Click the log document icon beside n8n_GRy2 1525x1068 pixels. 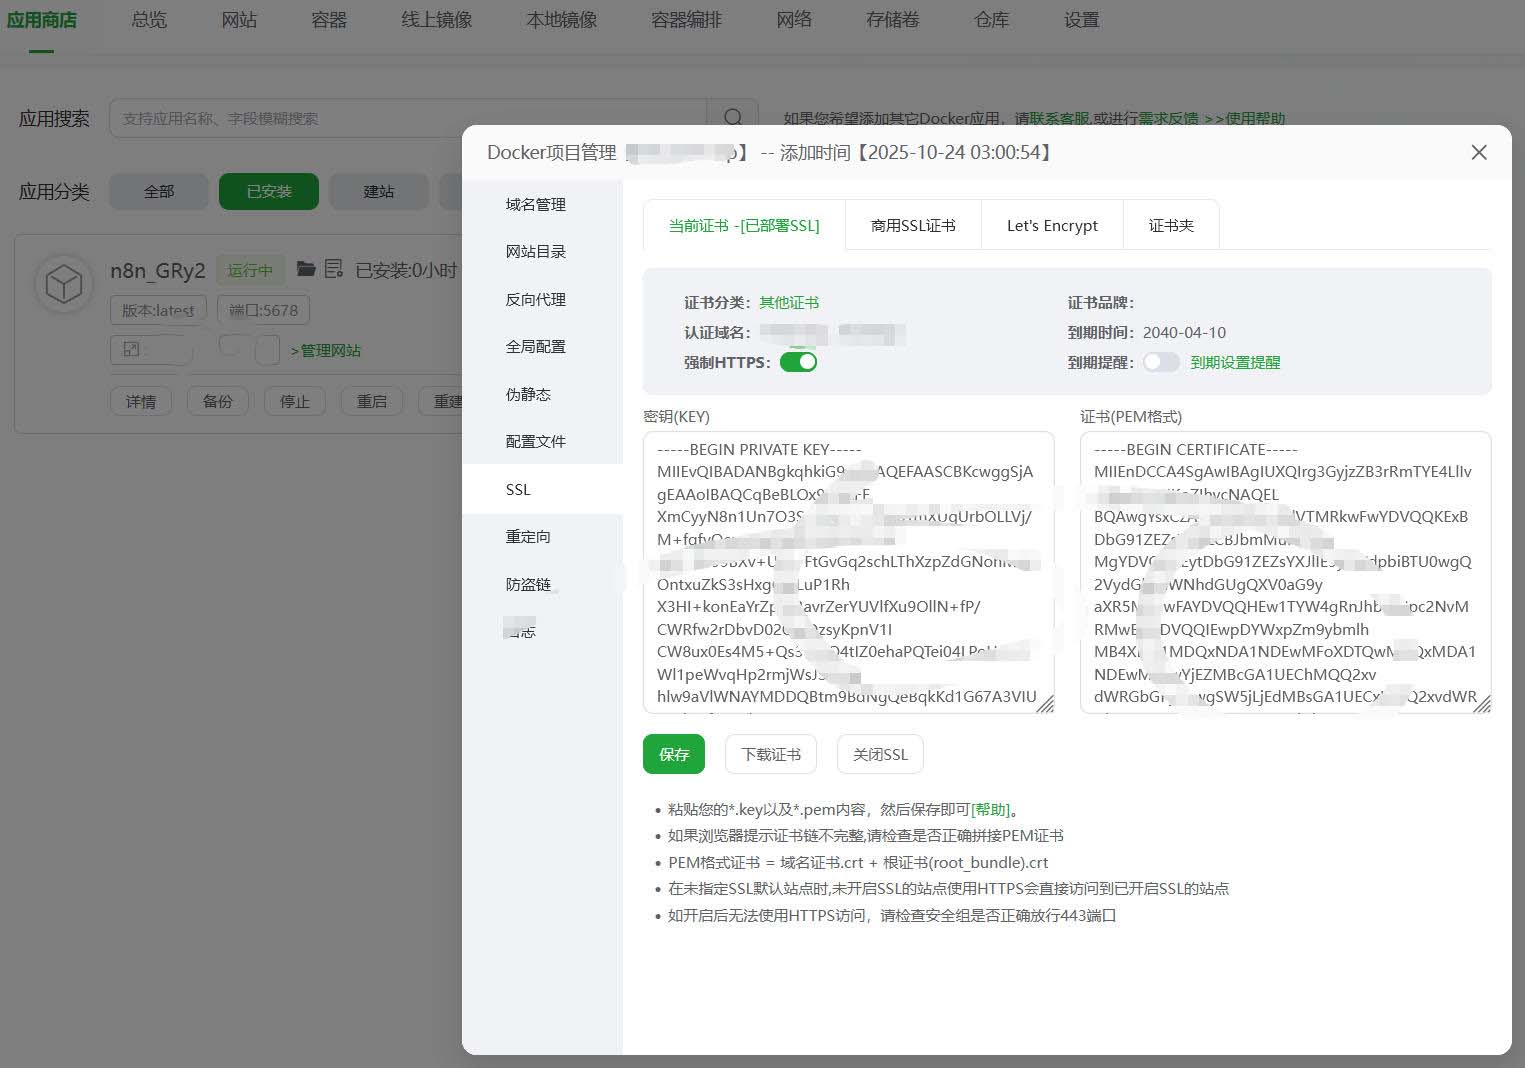(334, 269)
